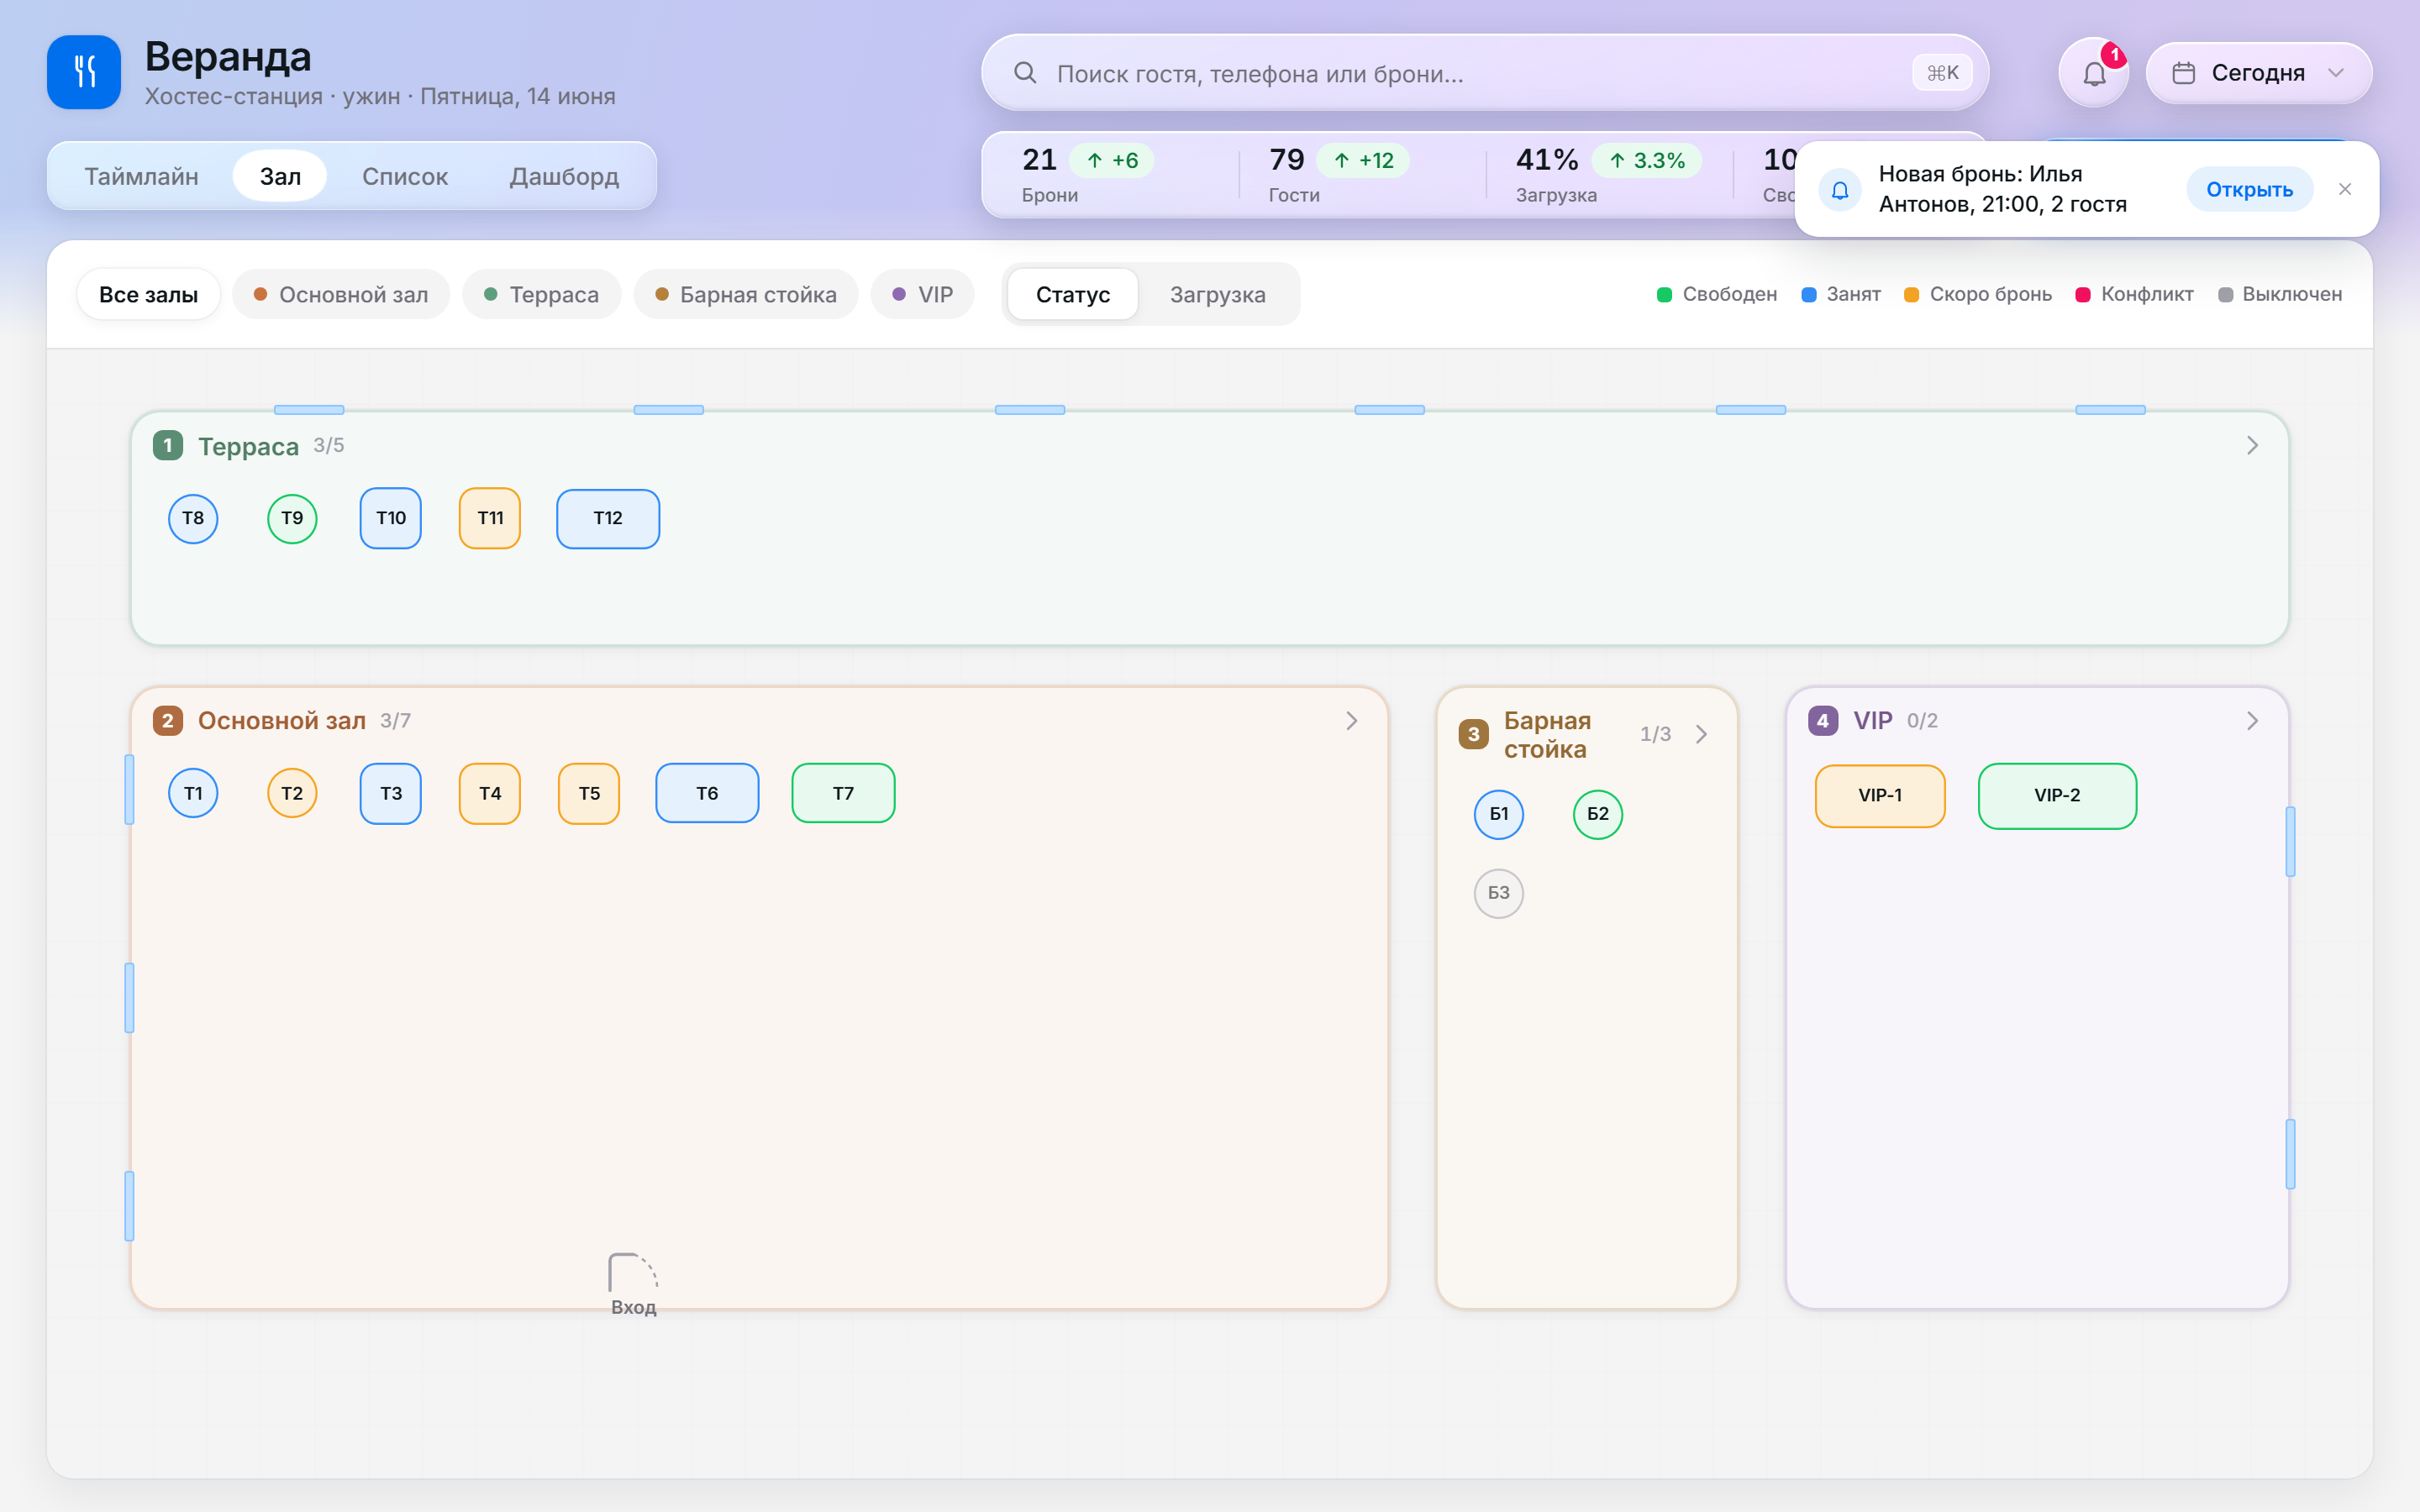The height and width of the screenshot is (1512, 2420).
Task: Select table Т3 in main hall
Action: [x=391, y=793]
